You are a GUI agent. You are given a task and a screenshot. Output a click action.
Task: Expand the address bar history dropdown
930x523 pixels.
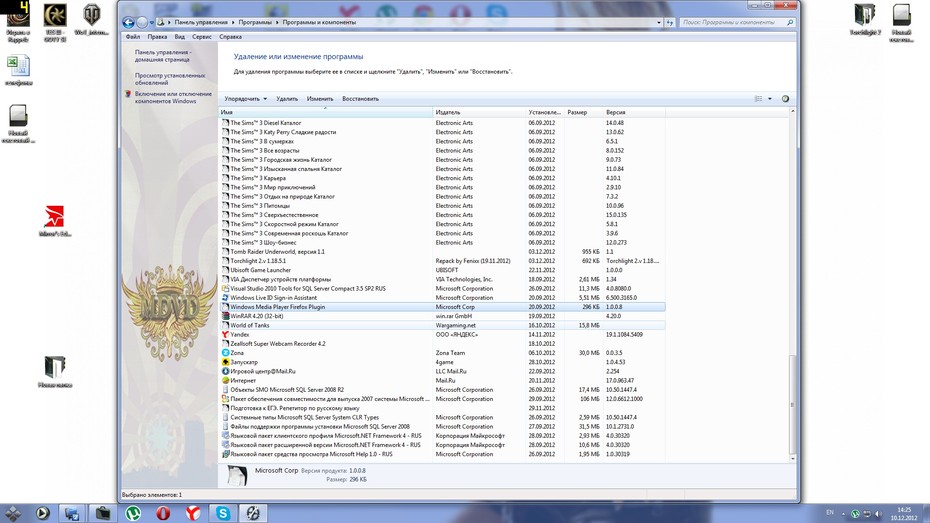point(658,23)
